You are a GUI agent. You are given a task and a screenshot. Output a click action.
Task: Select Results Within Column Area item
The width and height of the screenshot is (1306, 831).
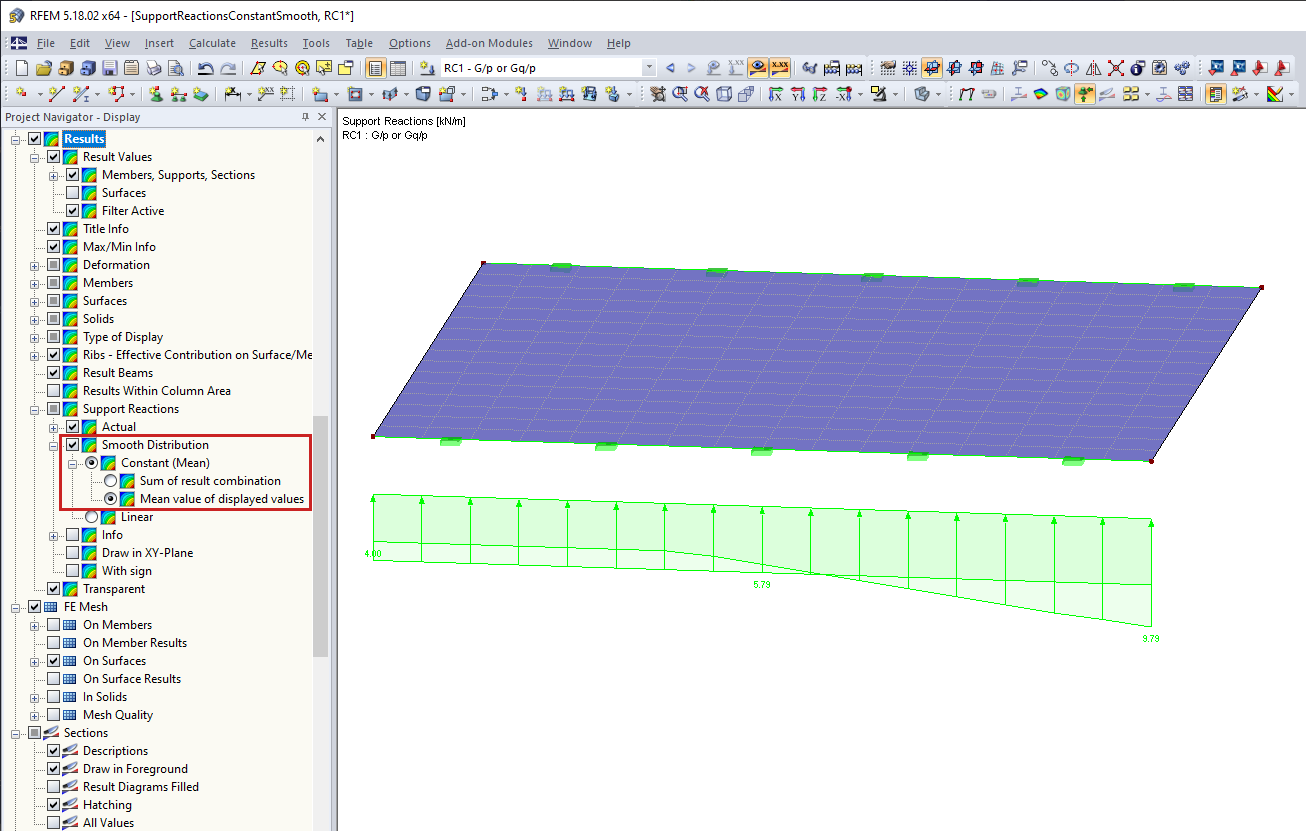(157, 391)
